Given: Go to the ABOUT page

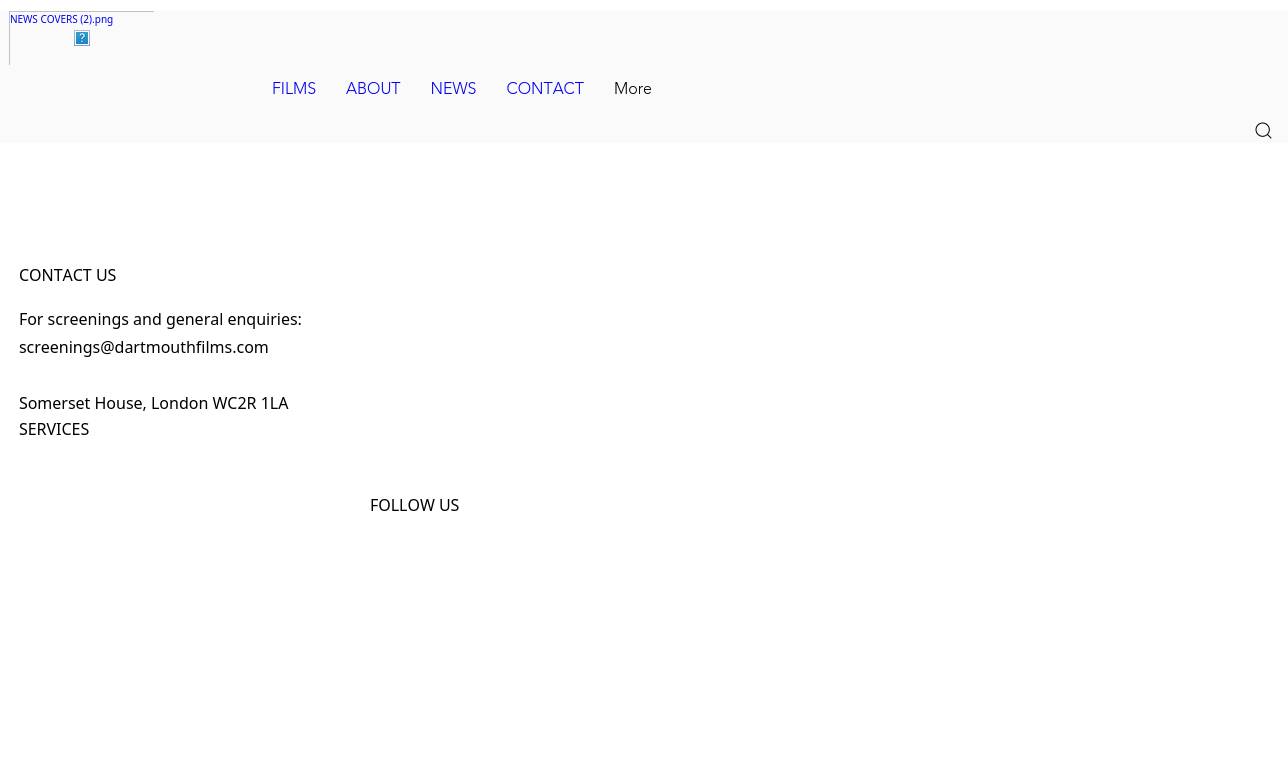Looking at the screenshot, I should (x=372, y=89).
